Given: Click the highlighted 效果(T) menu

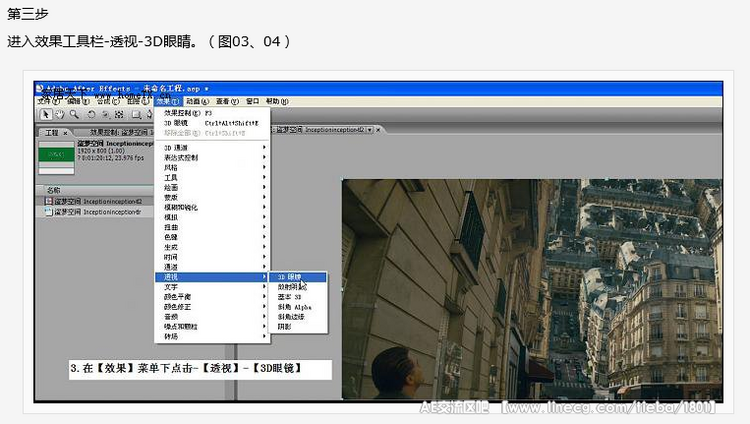Looking at the screenshot, I should pyautogui.click(x=167, y=101).
